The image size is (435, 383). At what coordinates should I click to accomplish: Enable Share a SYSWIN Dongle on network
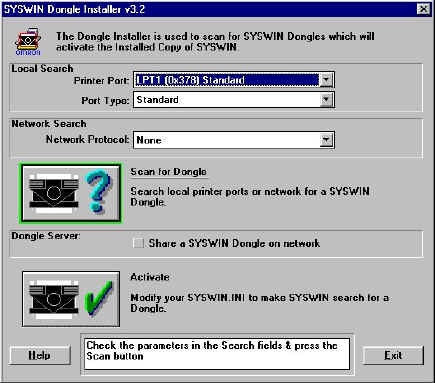coord(138,243)
